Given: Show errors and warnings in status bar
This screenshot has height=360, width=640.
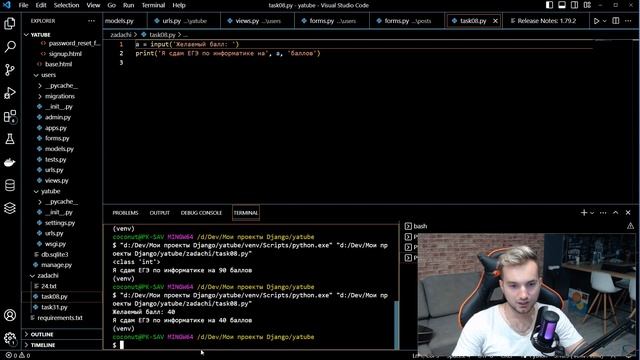Looking at the screenshot, I should tap(18, 356).
